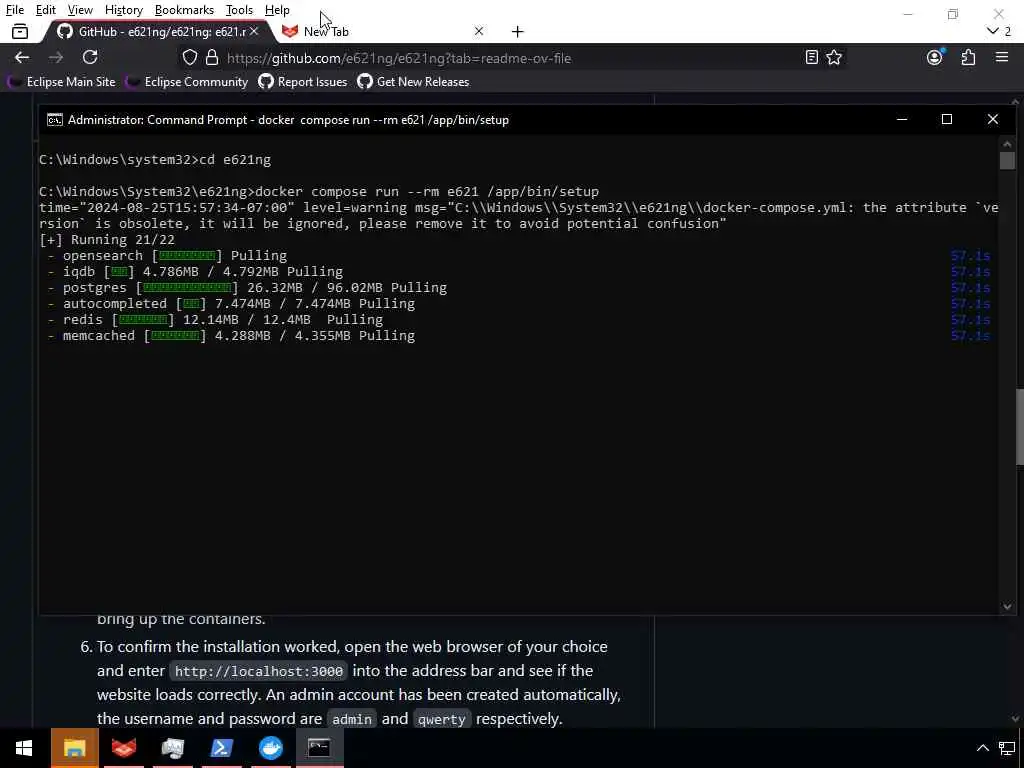The height and width of the screenshot is (768, 1024).
Task: Click Command Prompt scrollbar up arrow
Action: click(x=1007, y=144)
